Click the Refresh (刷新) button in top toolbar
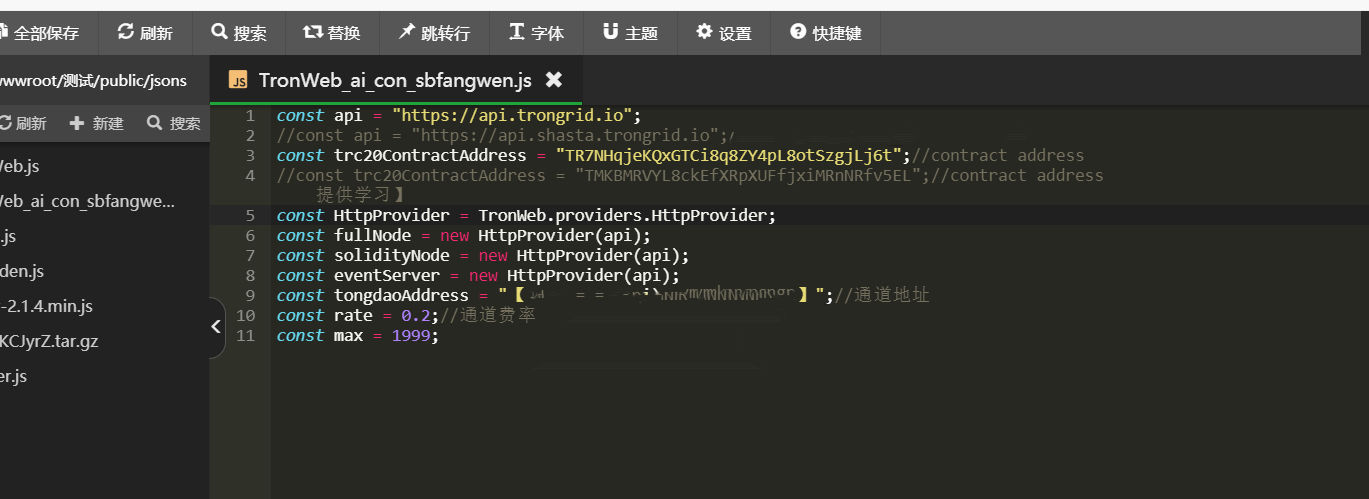The image size is (1369, 499). [x=145, y=33]
